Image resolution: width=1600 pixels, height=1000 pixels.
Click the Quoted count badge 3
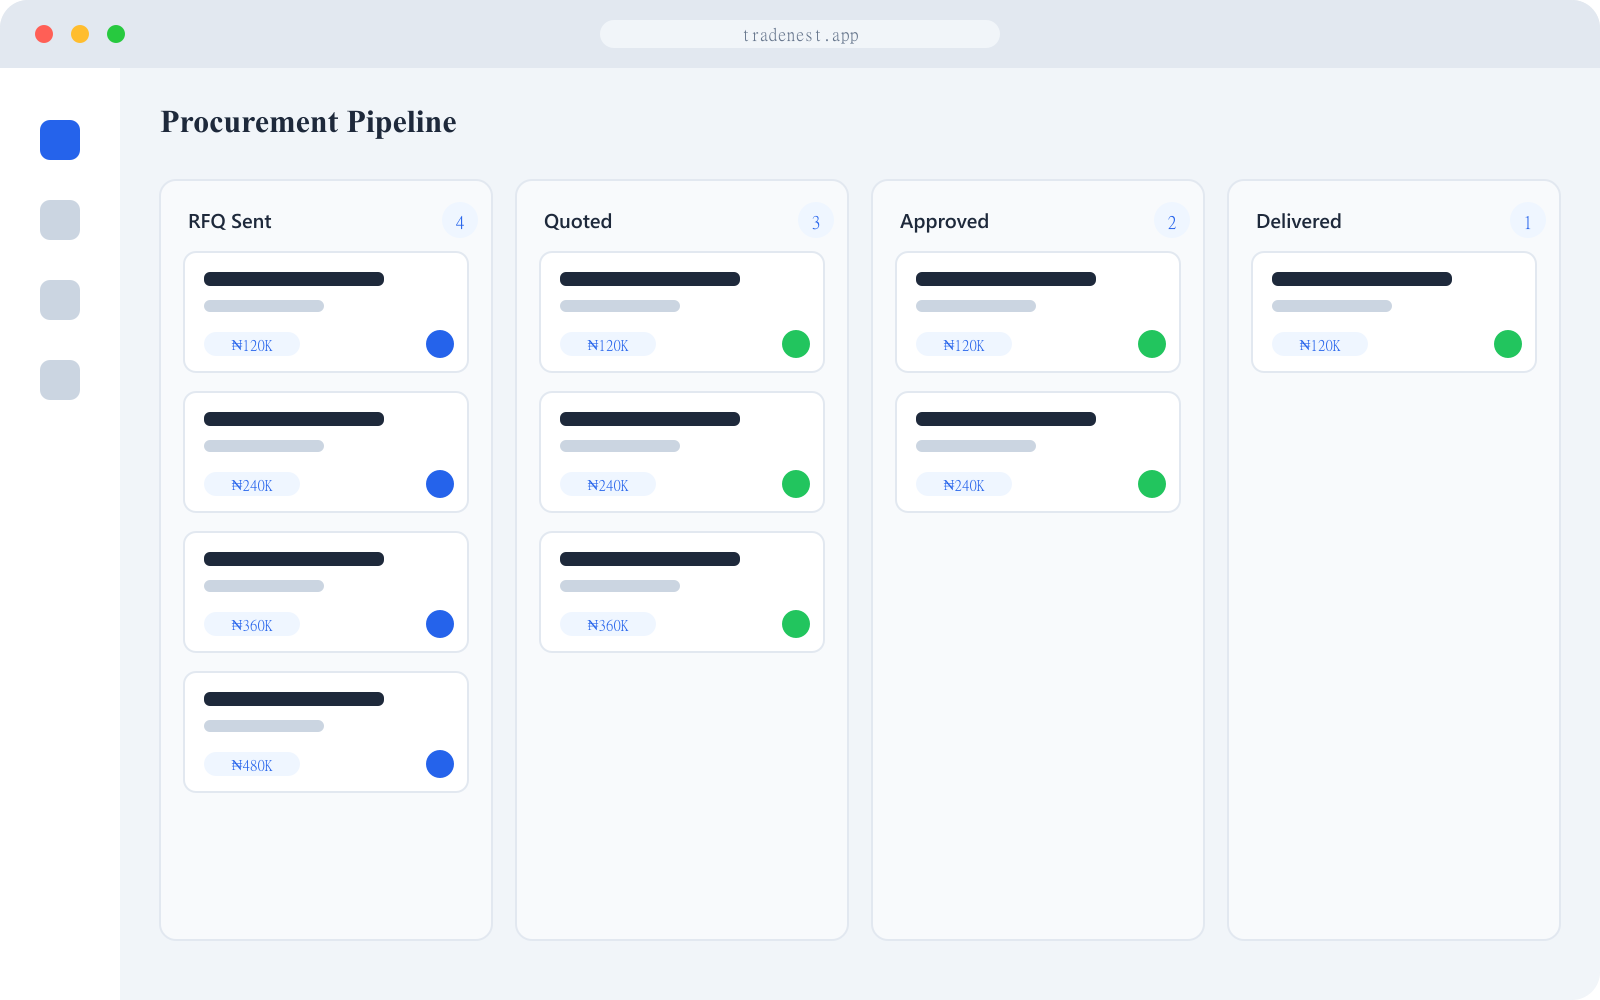[816, 221]
